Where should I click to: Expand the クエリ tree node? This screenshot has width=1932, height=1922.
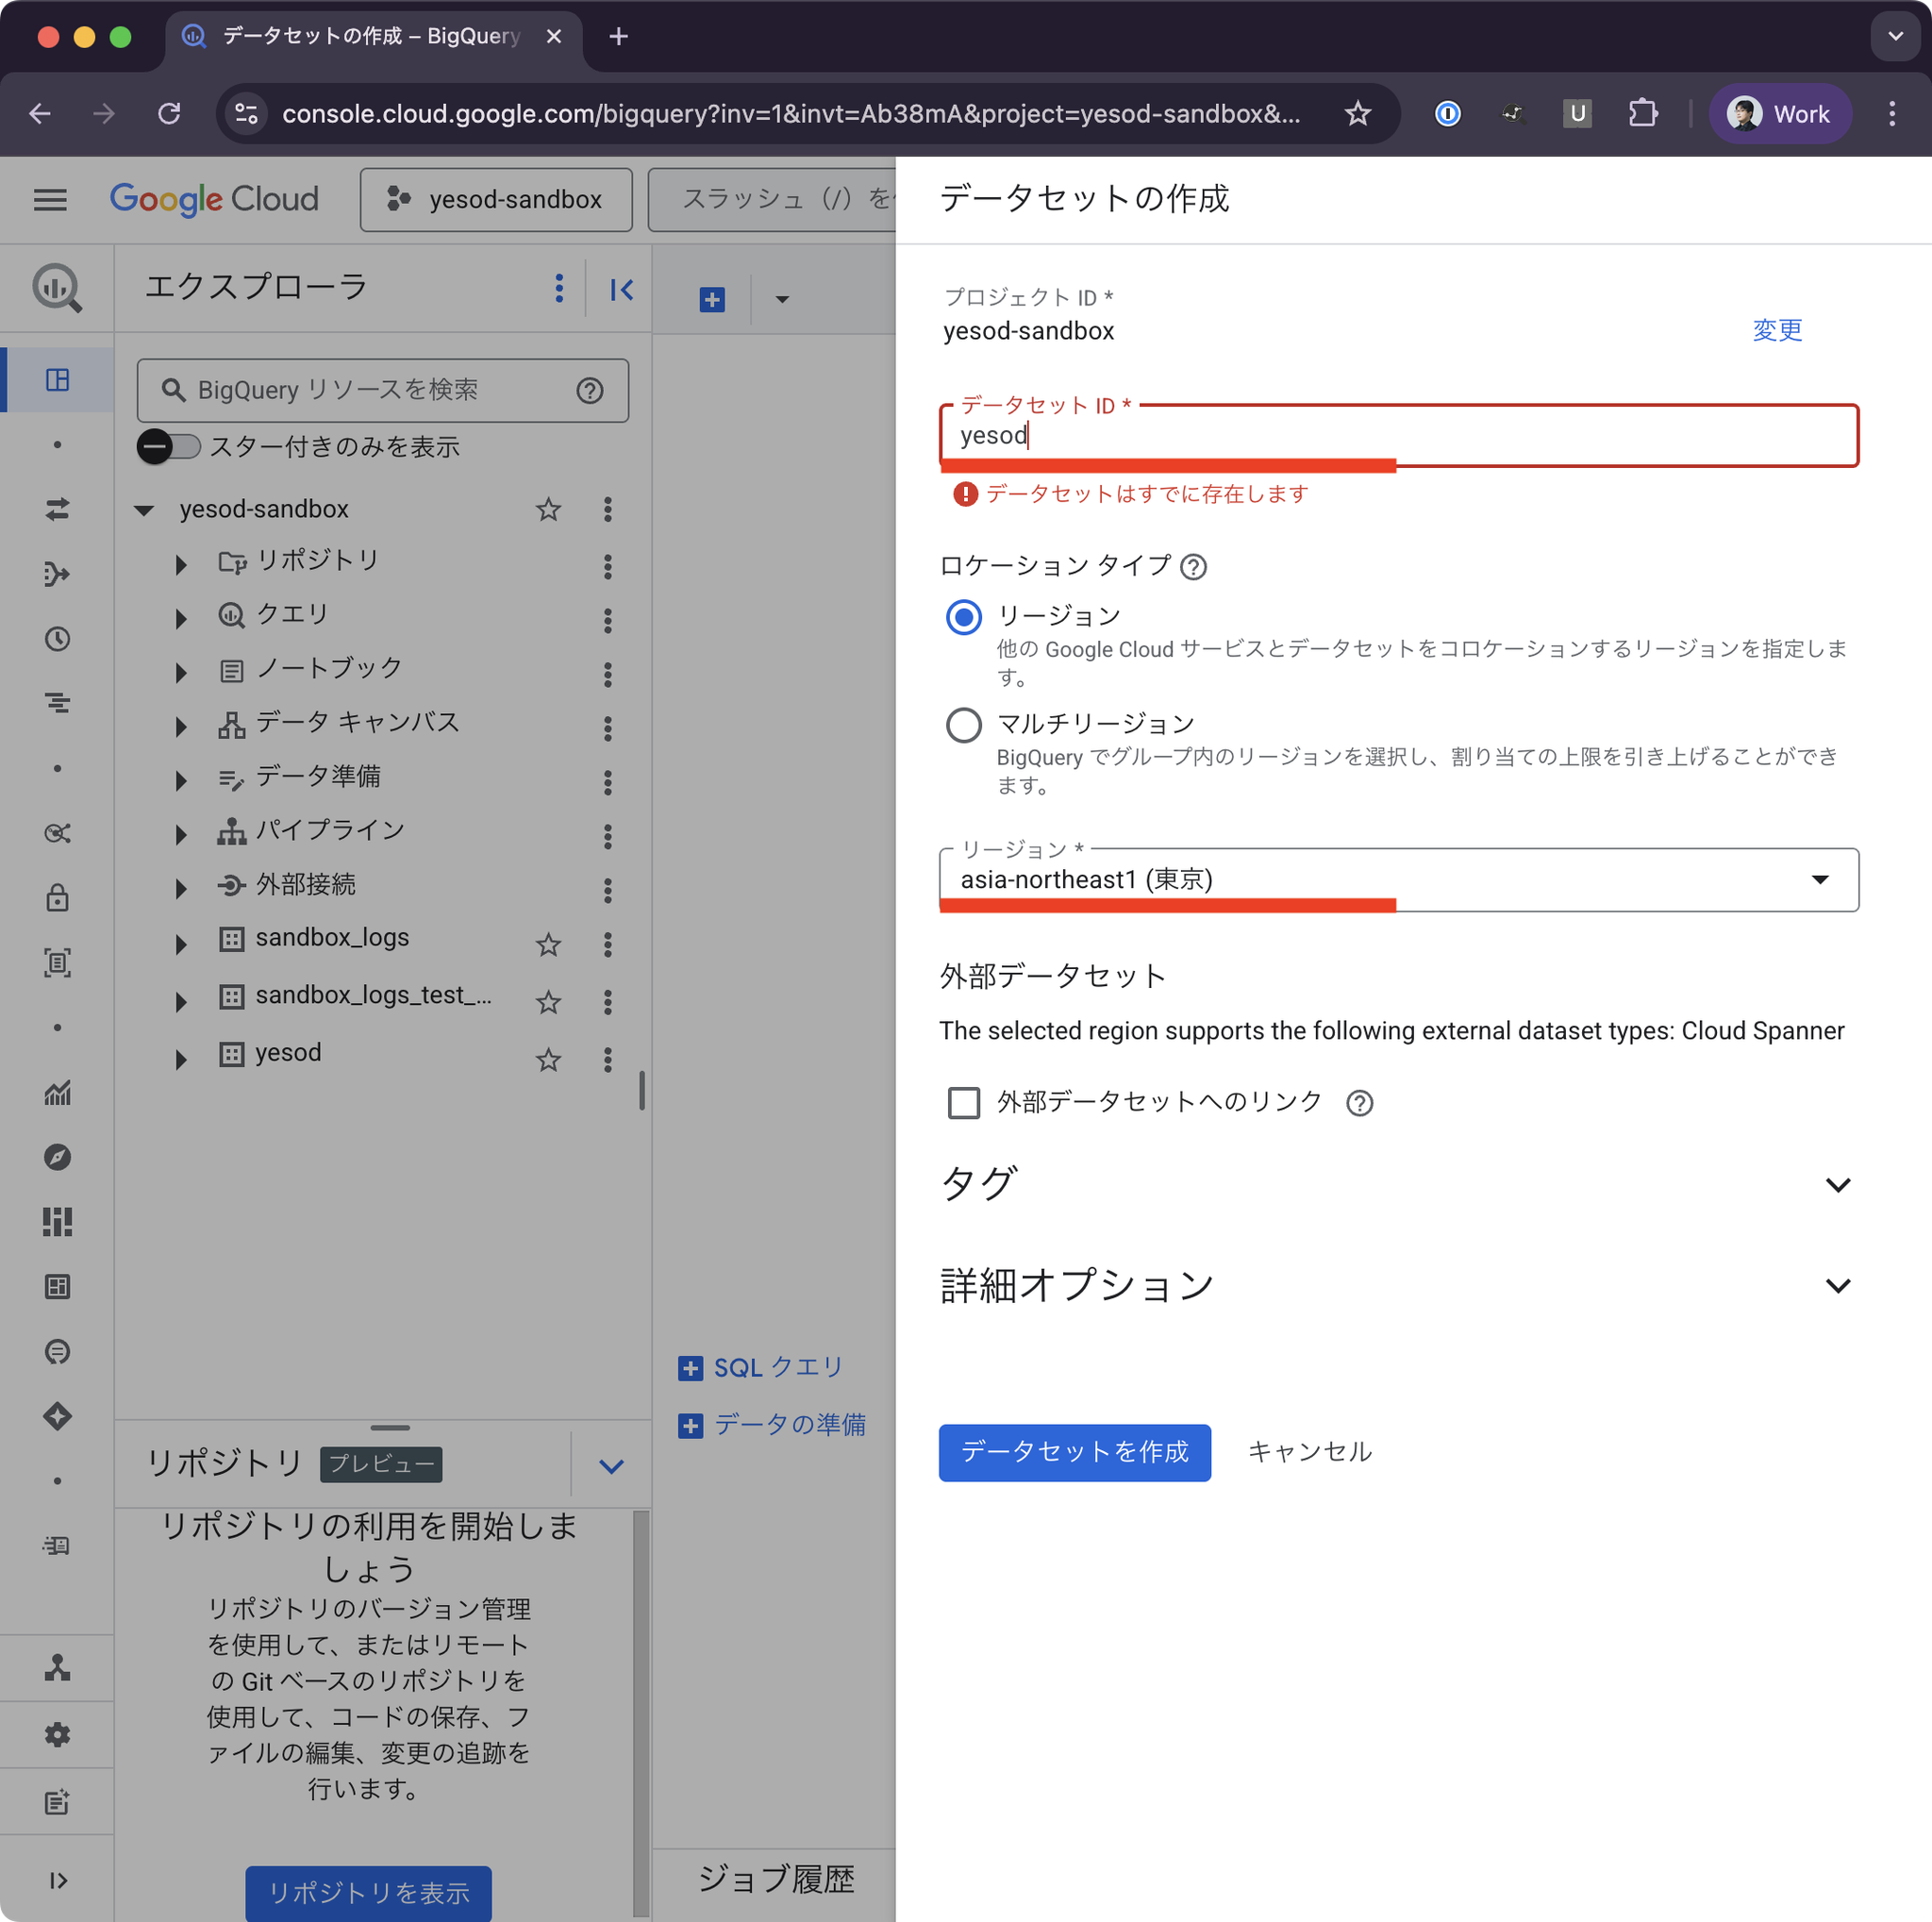[181, 619]
